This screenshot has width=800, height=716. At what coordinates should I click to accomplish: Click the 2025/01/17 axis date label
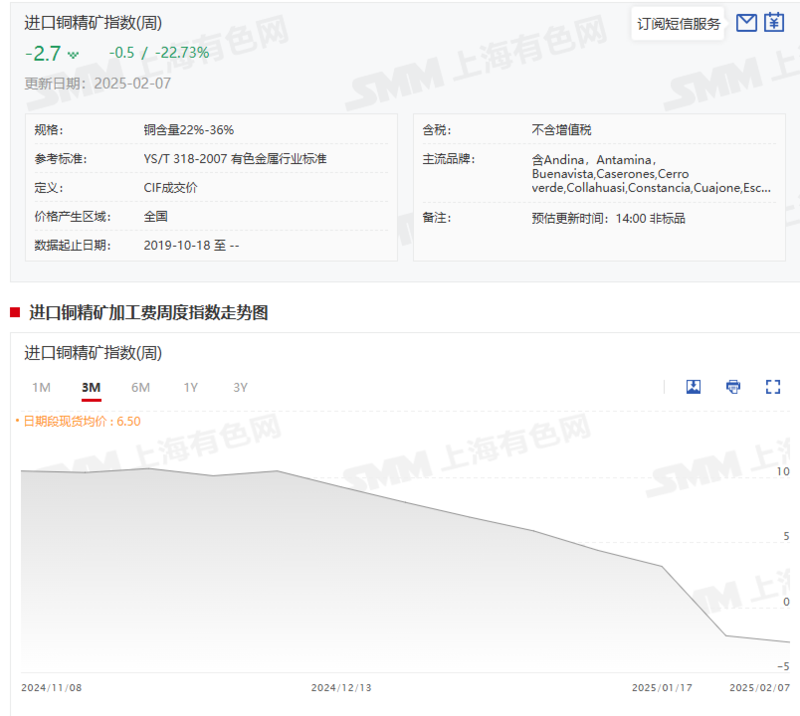662,687
